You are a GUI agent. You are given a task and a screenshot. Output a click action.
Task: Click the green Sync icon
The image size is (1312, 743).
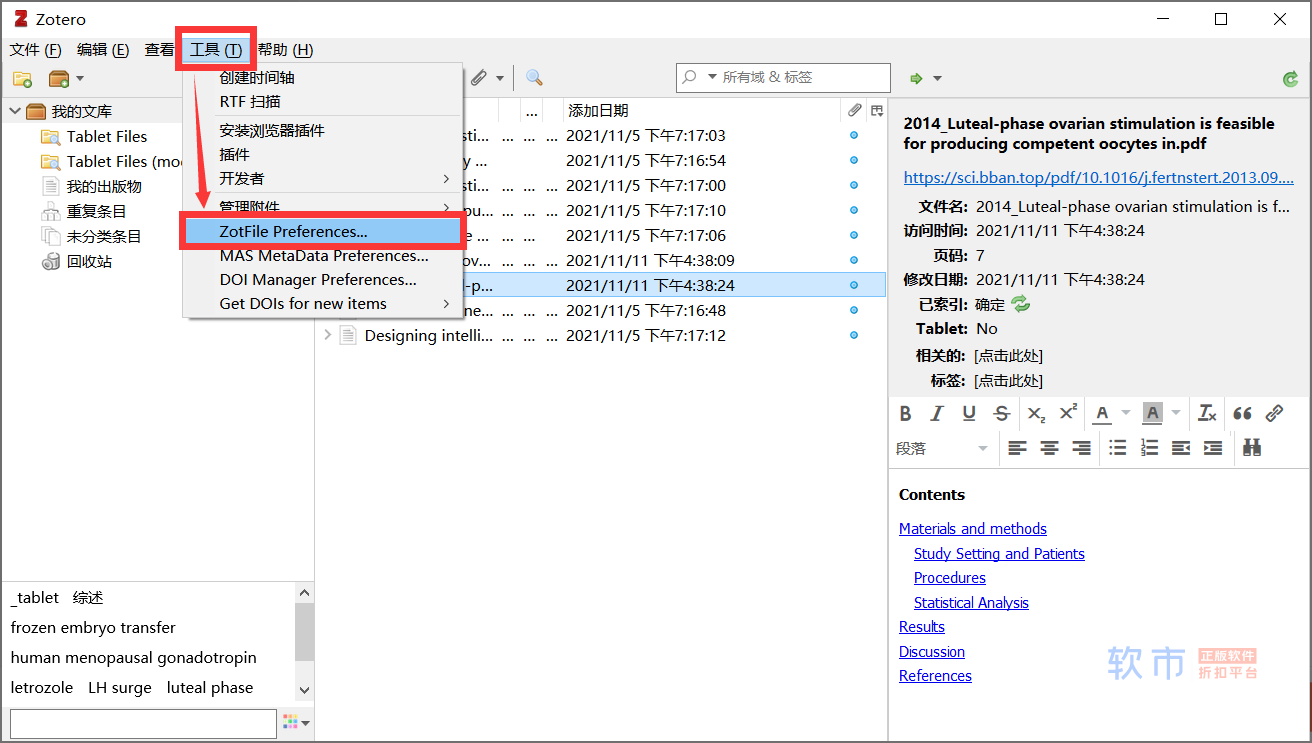(x=1290, y=78)
